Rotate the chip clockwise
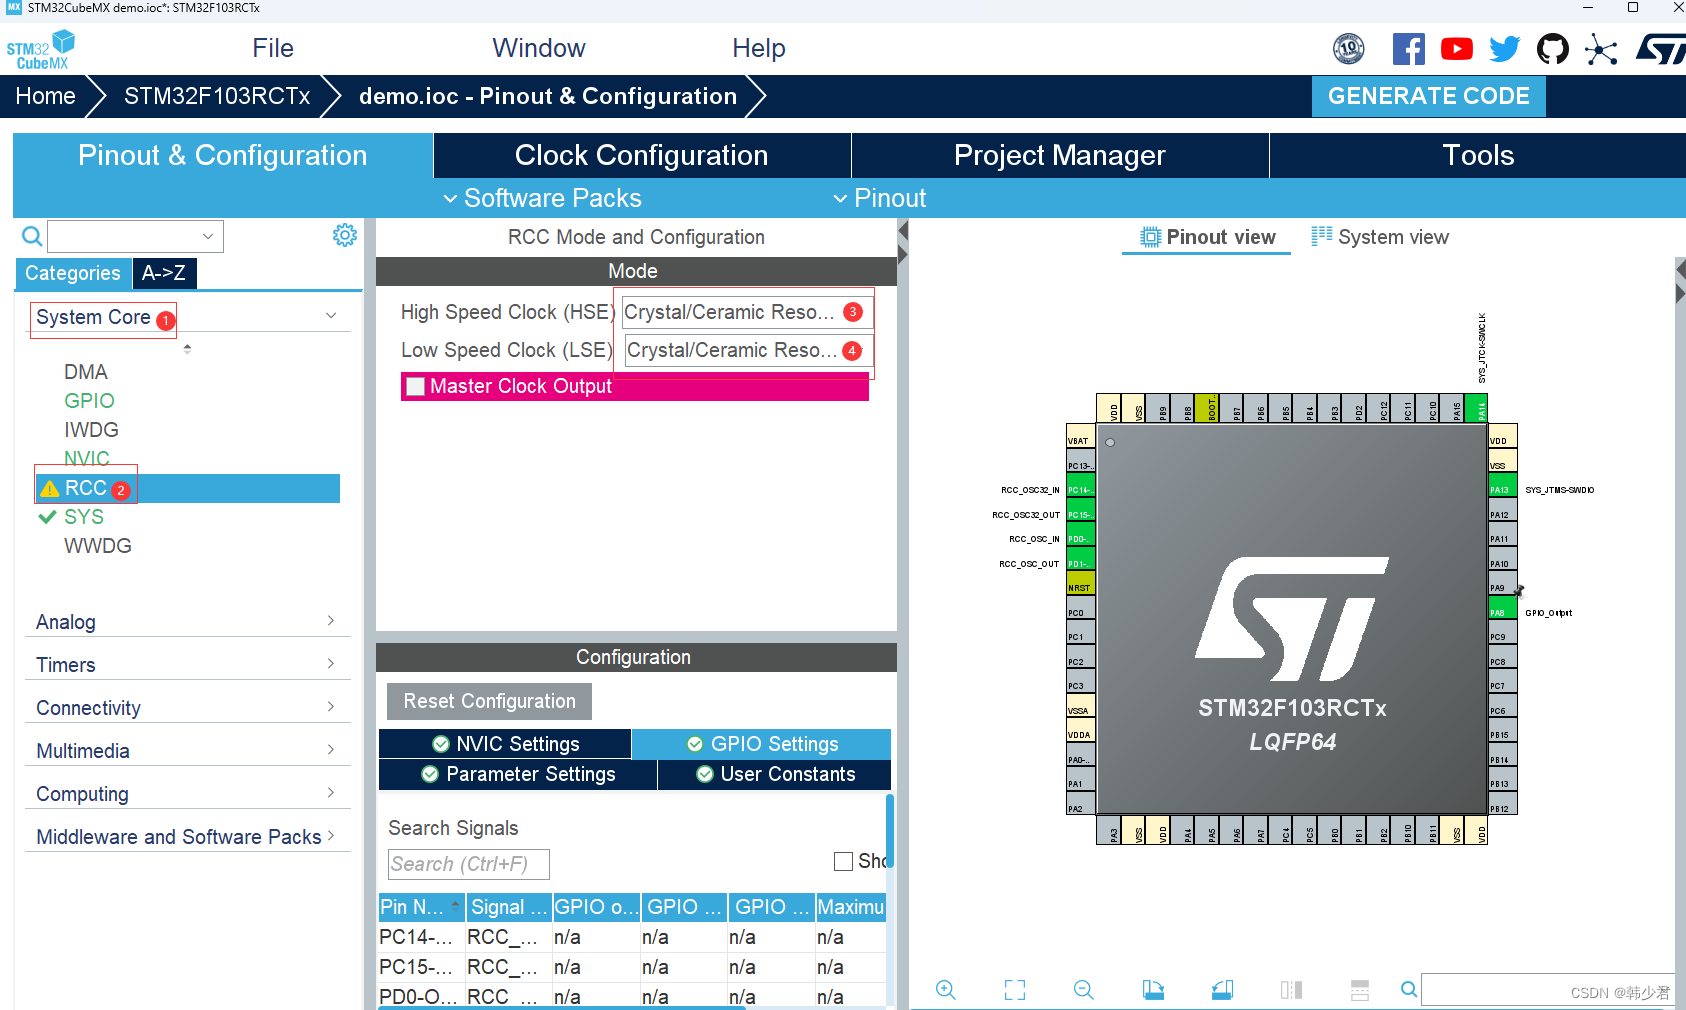This screenshot has width=1686, height=1010. (x=1152, y=990)
